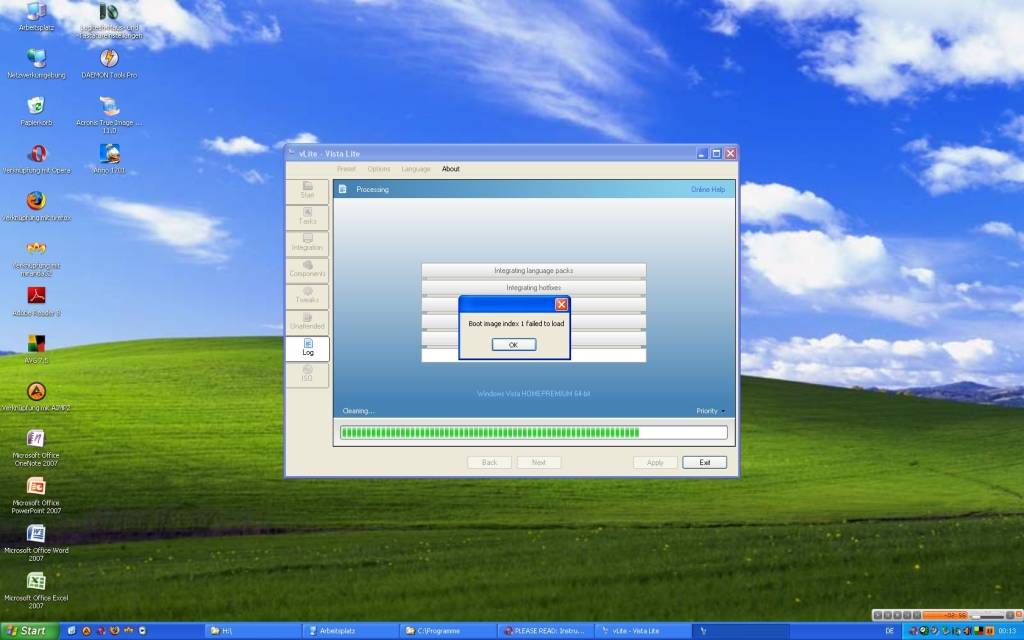This screenshot has width=1024, height=640.
Task: Maximize the vLite window
Action: tap(716, 153)
